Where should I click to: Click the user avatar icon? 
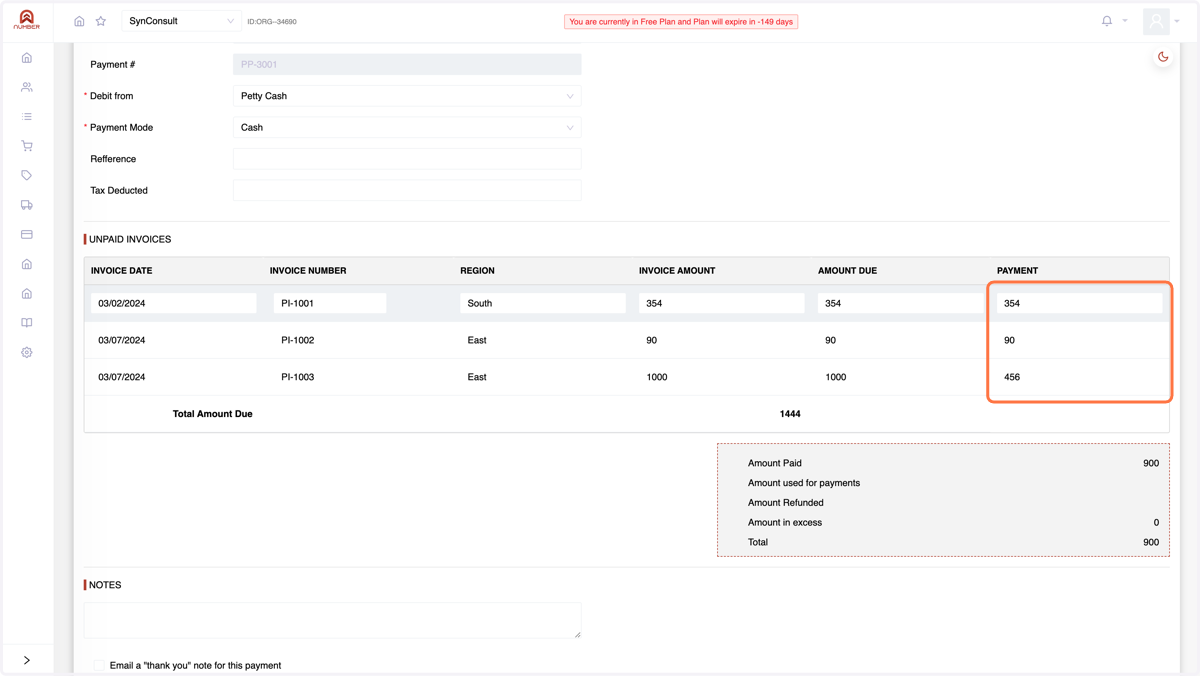point(1157,21)
